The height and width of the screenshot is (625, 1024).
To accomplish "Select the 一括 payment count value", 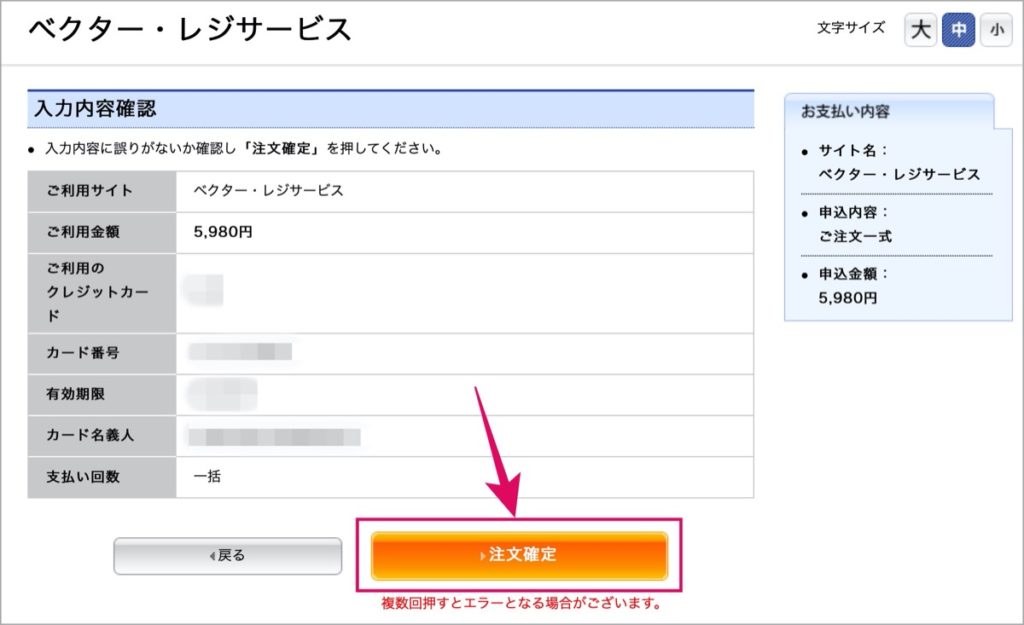I will point(207,476).
